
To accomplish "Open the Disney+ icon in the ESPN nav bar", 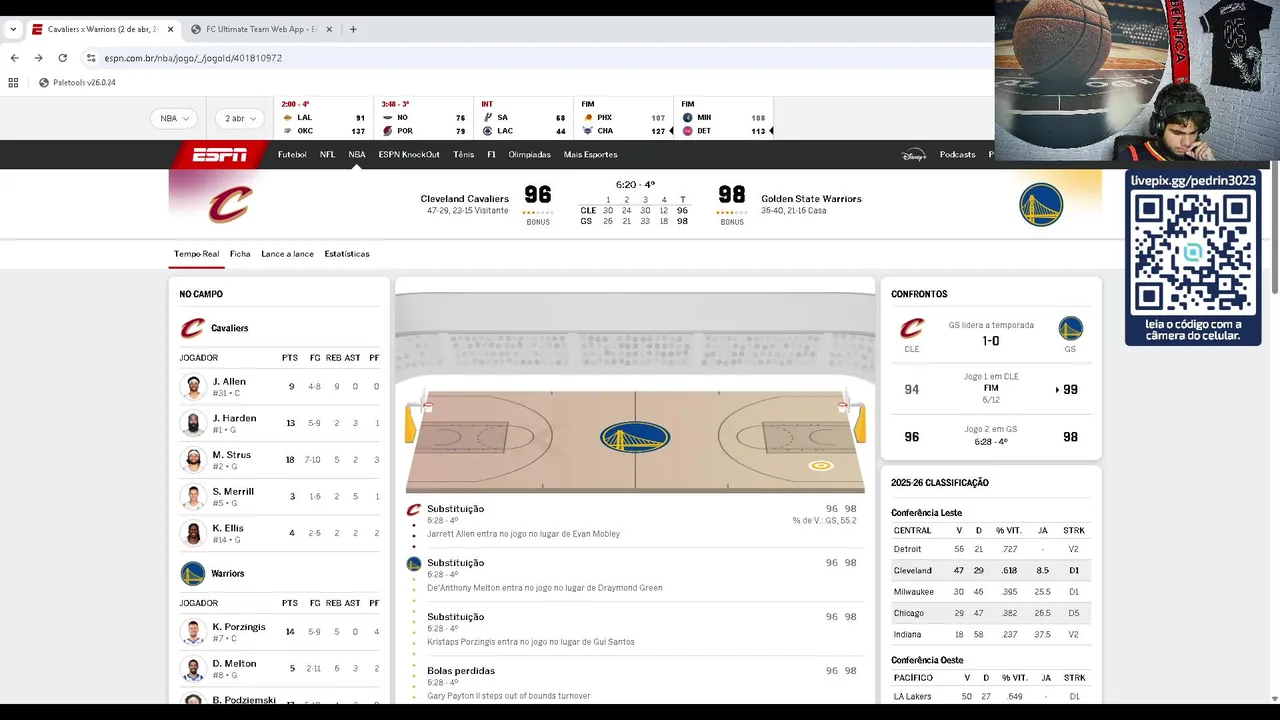I will 914,155.
